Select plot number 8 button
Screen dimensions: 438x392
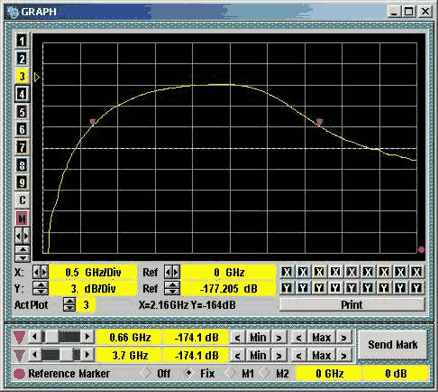coord(22,165)
